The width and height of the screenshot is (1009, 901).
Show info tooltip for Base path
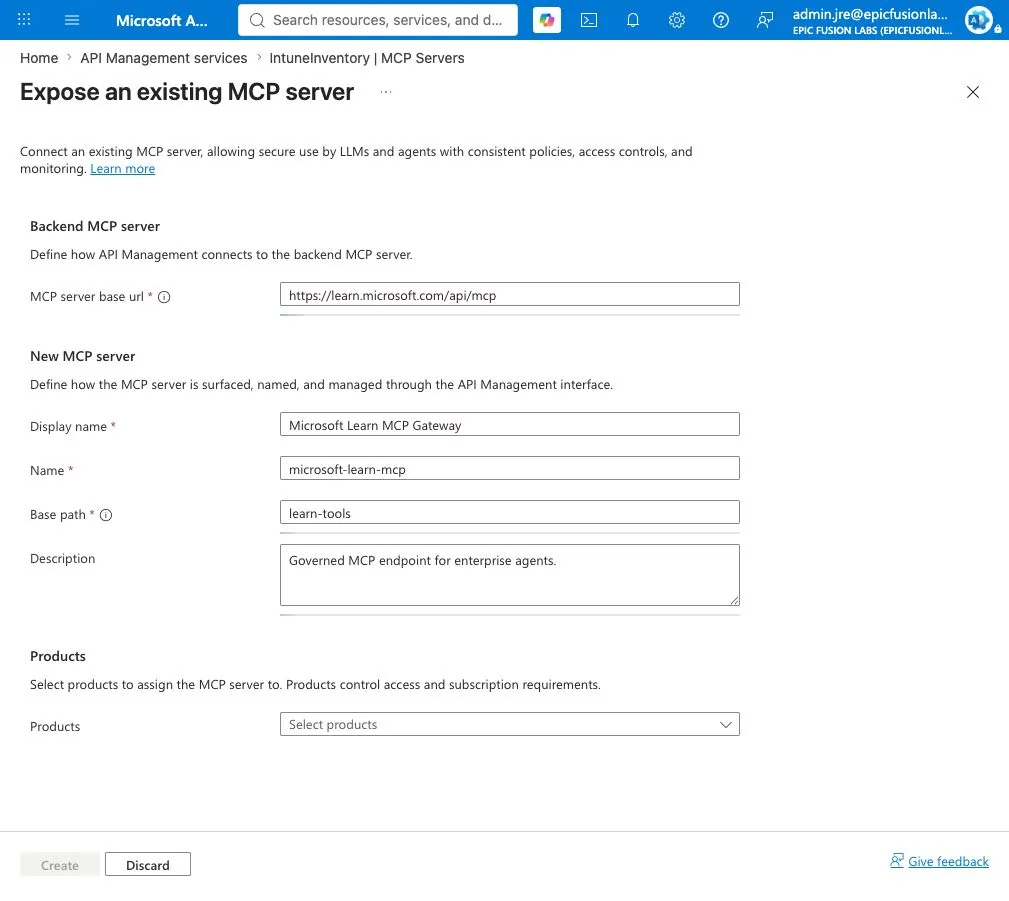[x=106, y=515]
